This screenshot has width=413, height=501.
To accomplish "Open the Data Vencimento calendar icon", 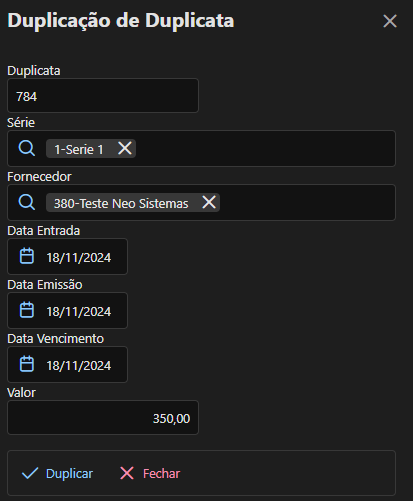I will (x=27, y=364).
